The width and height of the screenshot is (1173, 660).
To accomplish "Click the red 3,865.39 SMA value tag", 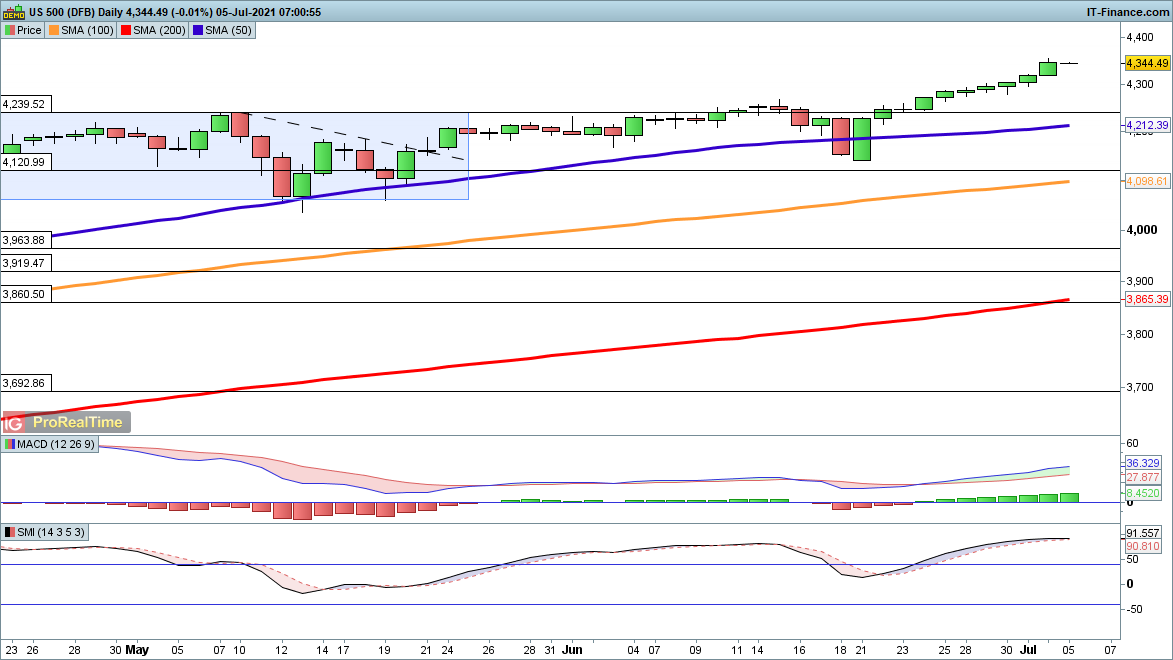I will (1147, 299).
